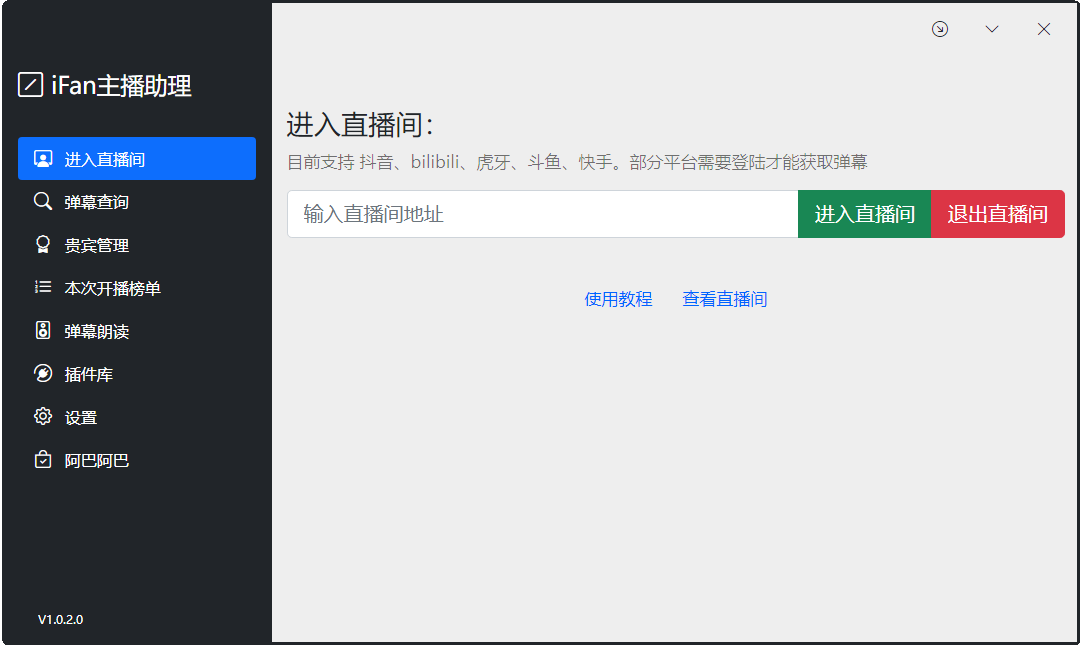Click the magnifier icon for 弹幕查询

point(43,200)
